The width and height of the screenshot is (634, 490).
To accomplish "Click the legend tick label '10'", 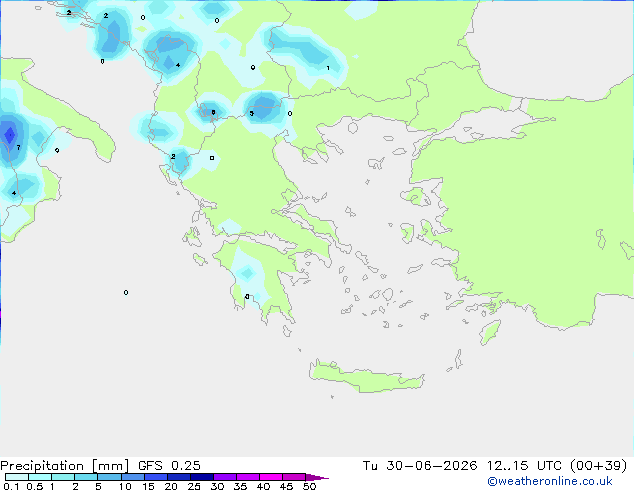I will point(125,486).
